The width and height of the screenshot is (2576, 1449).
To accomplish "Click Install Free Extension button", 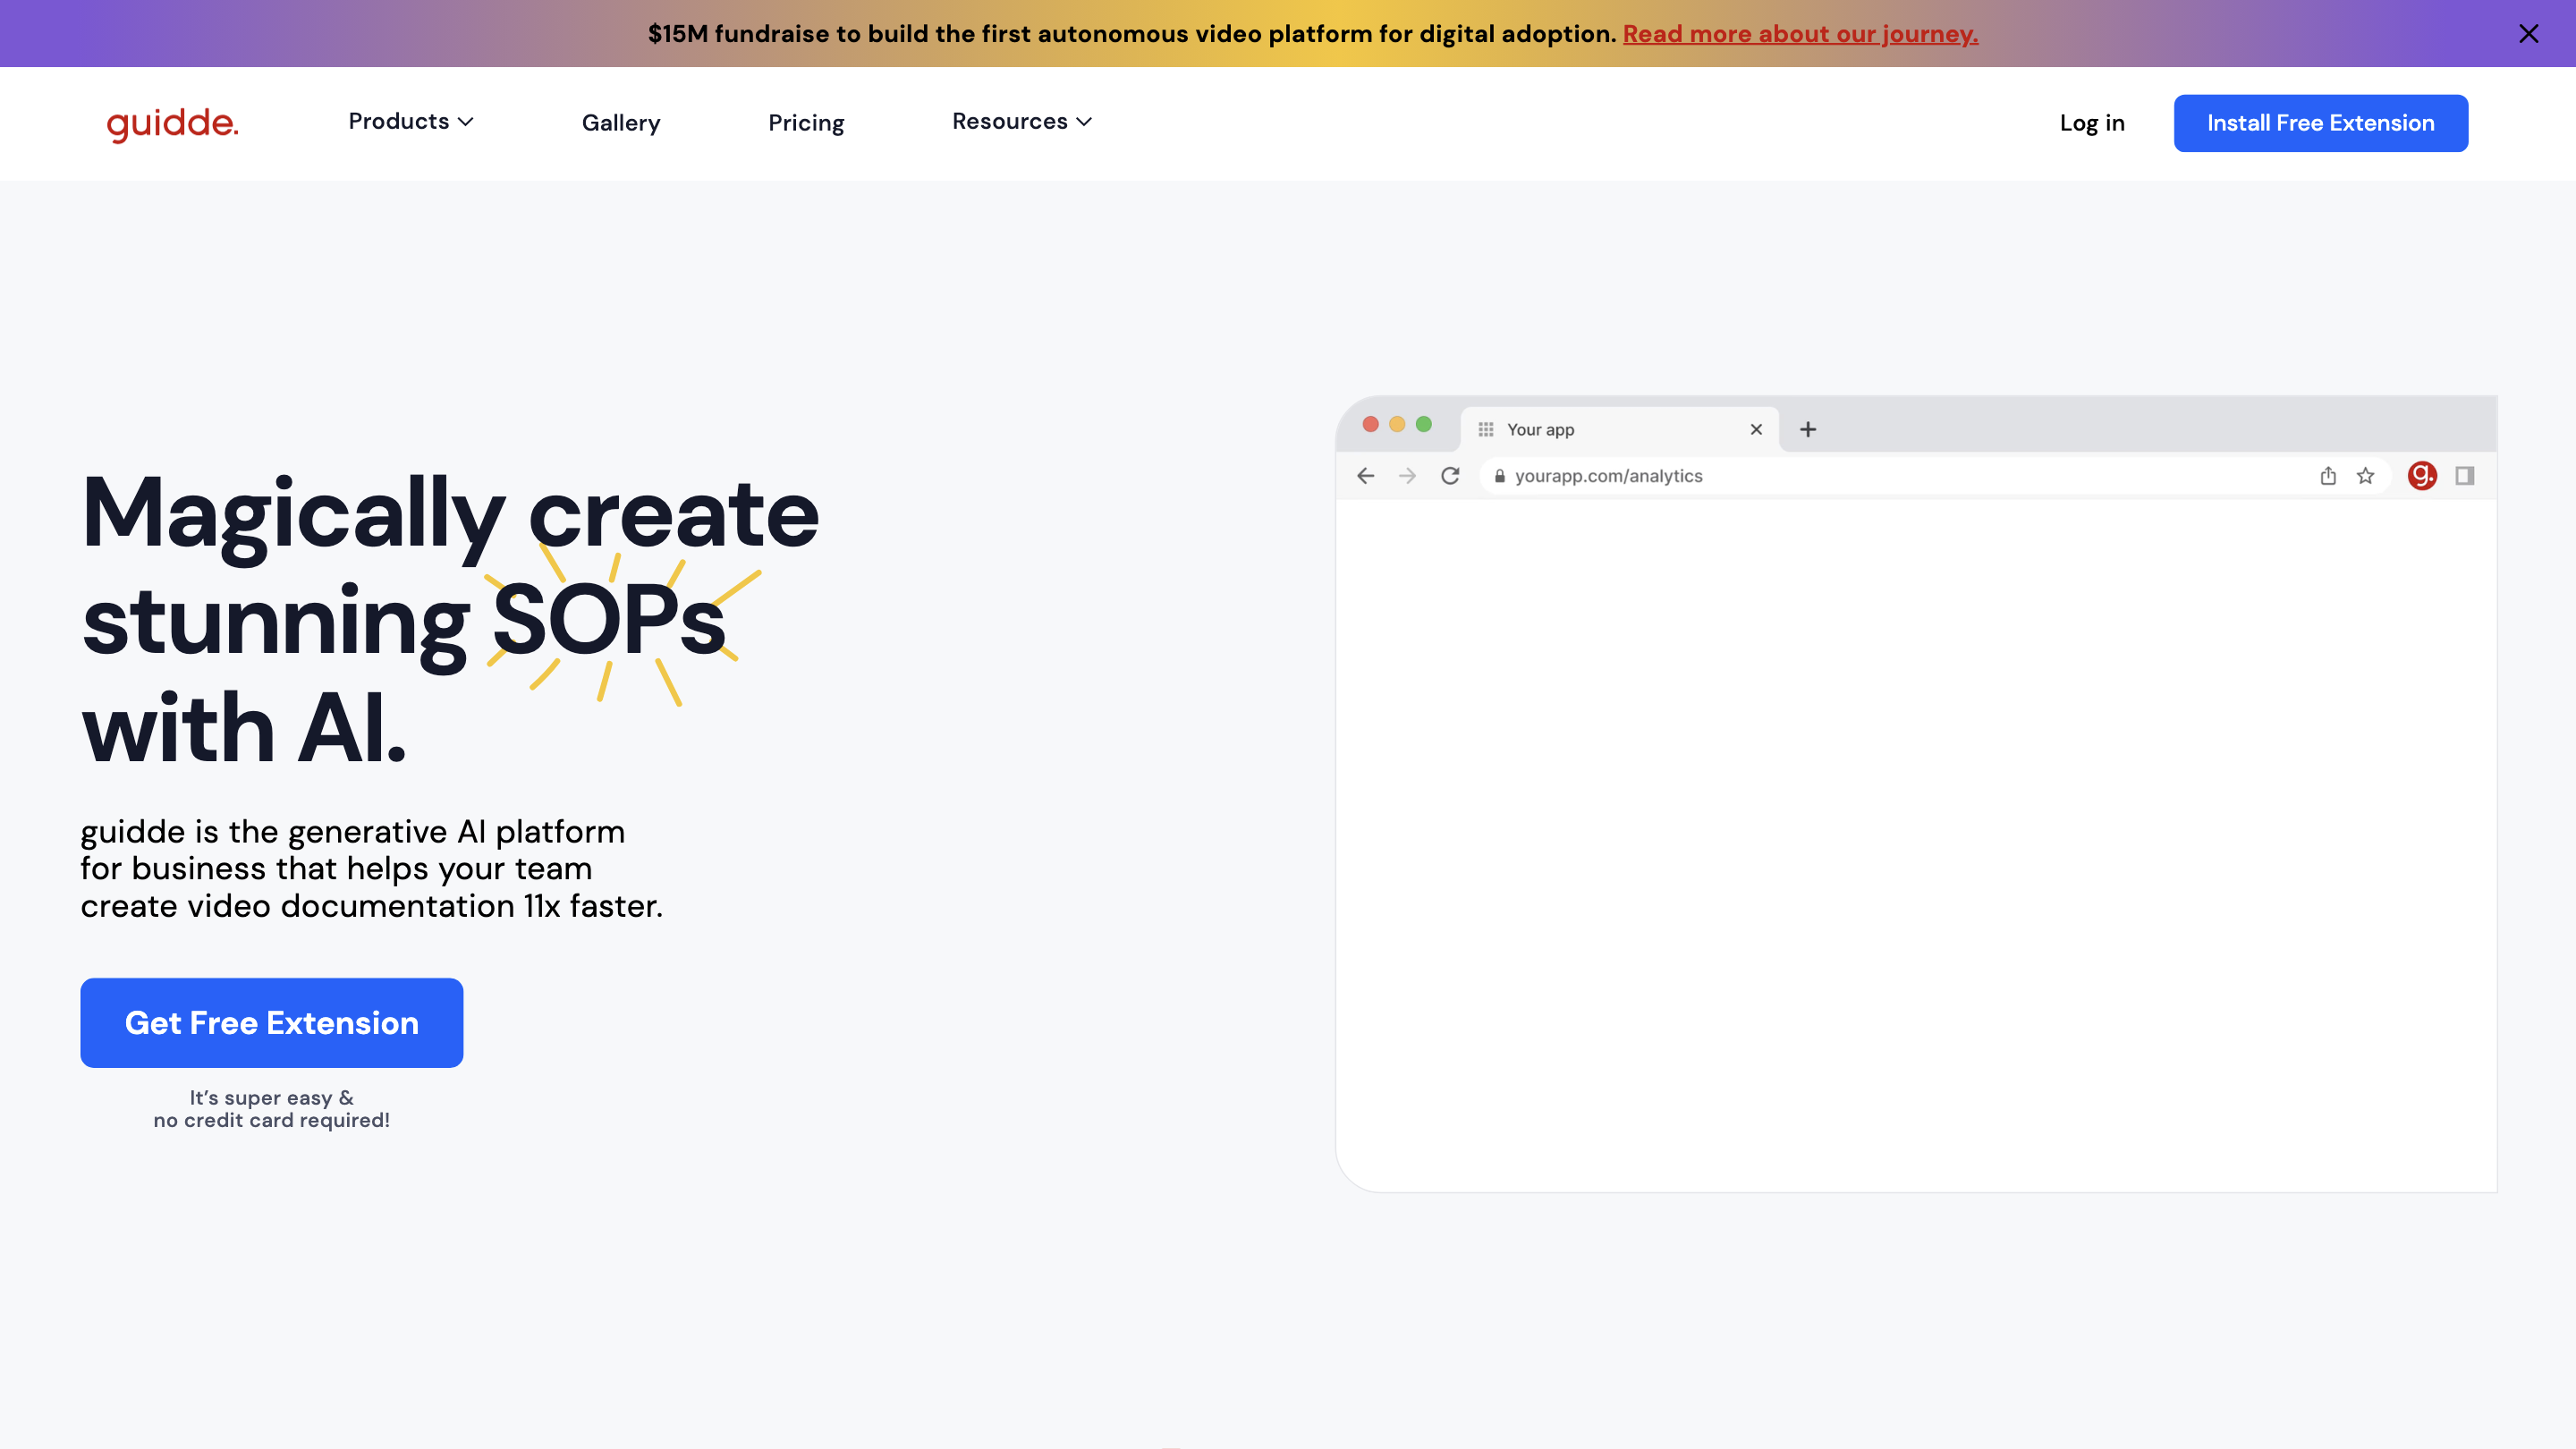I will point(2320,123).
